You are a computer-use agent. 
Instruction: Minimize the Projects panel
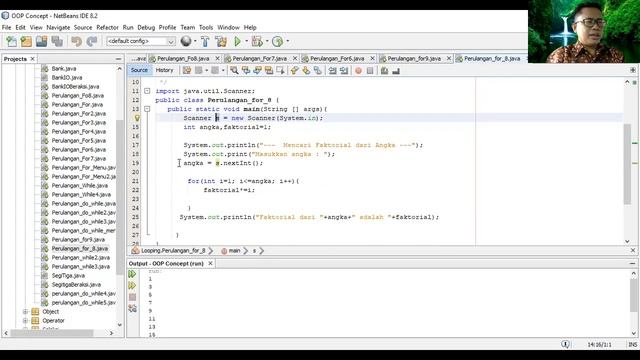point(118,59)
